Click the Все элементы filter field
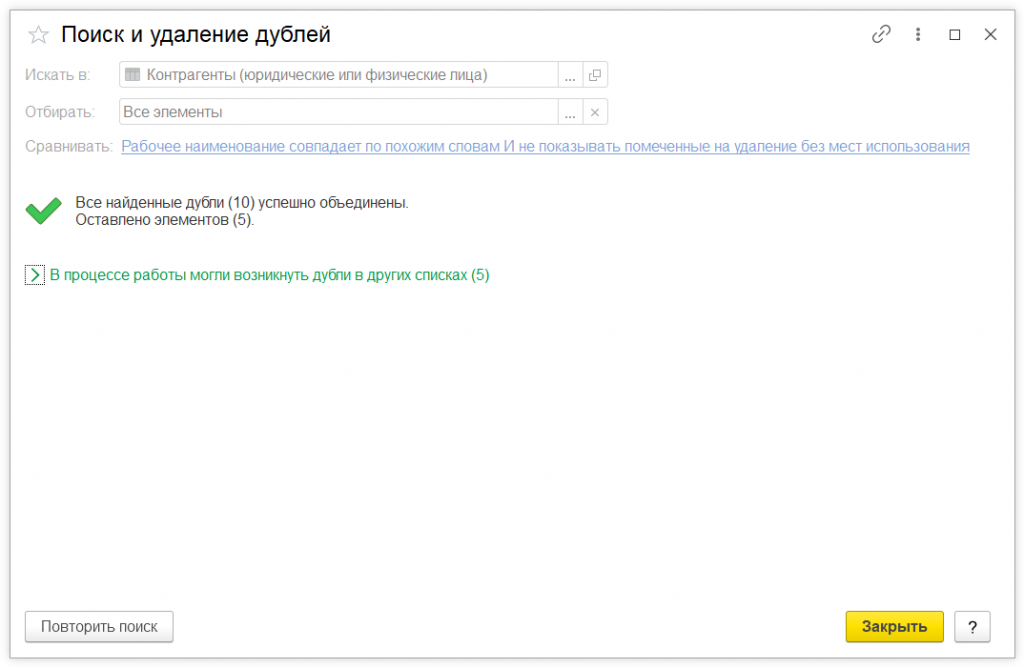This screenshot has width=1024, height=668. [x=340, y=112]
